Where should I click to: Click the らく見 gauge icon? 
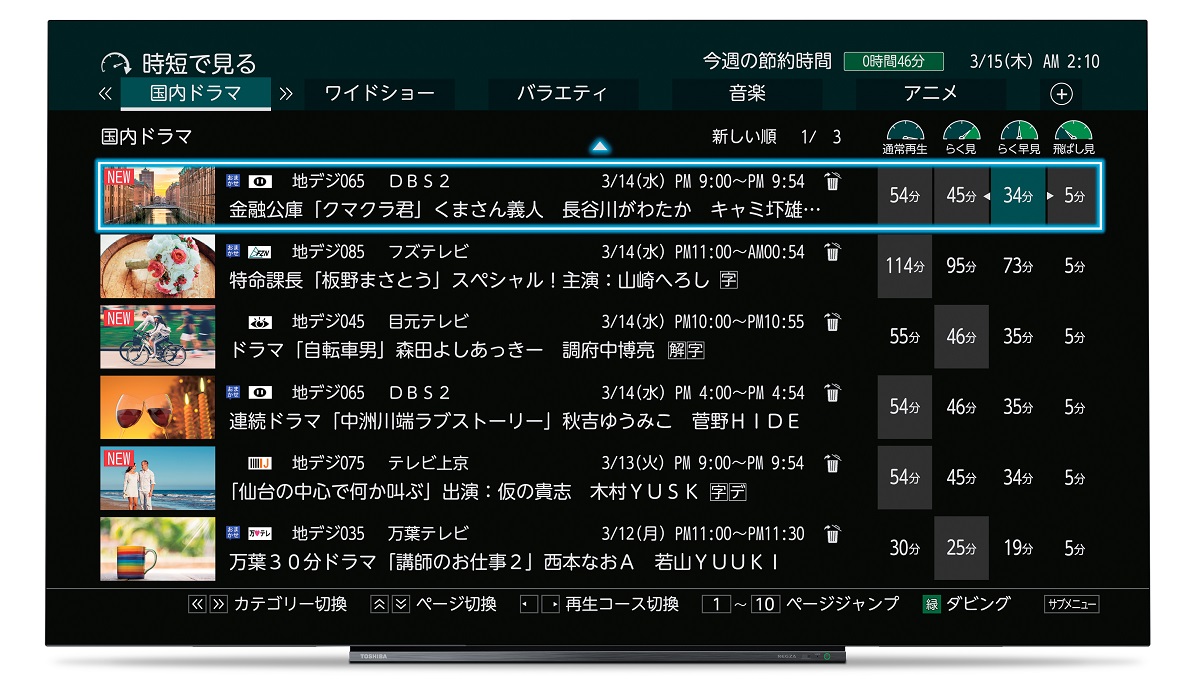click(961, 133)
